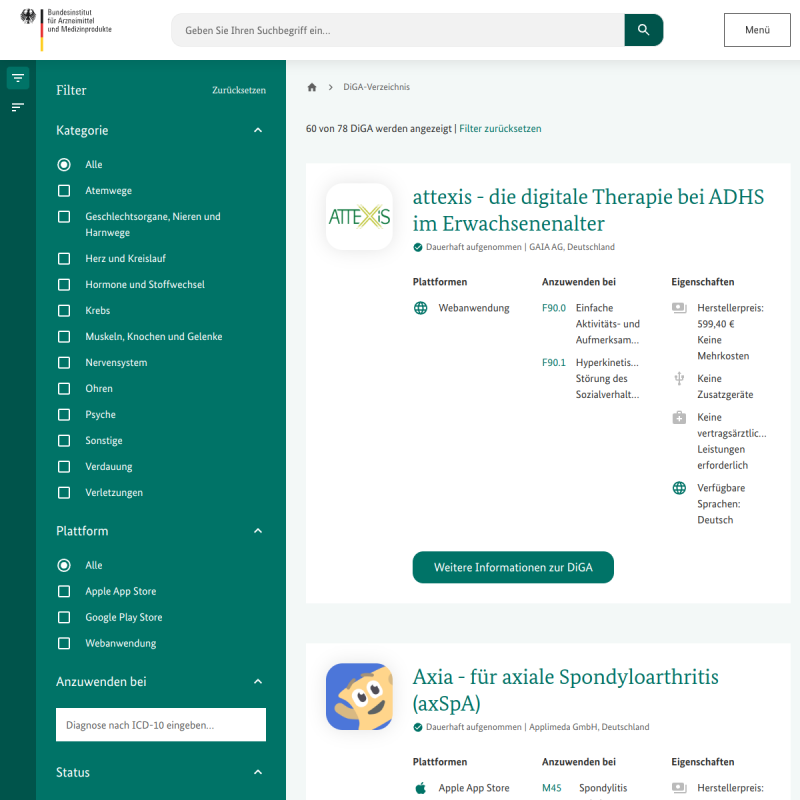
Task: Click the Zusatzgeräte USB icon
Action: [x=679, y=379]
